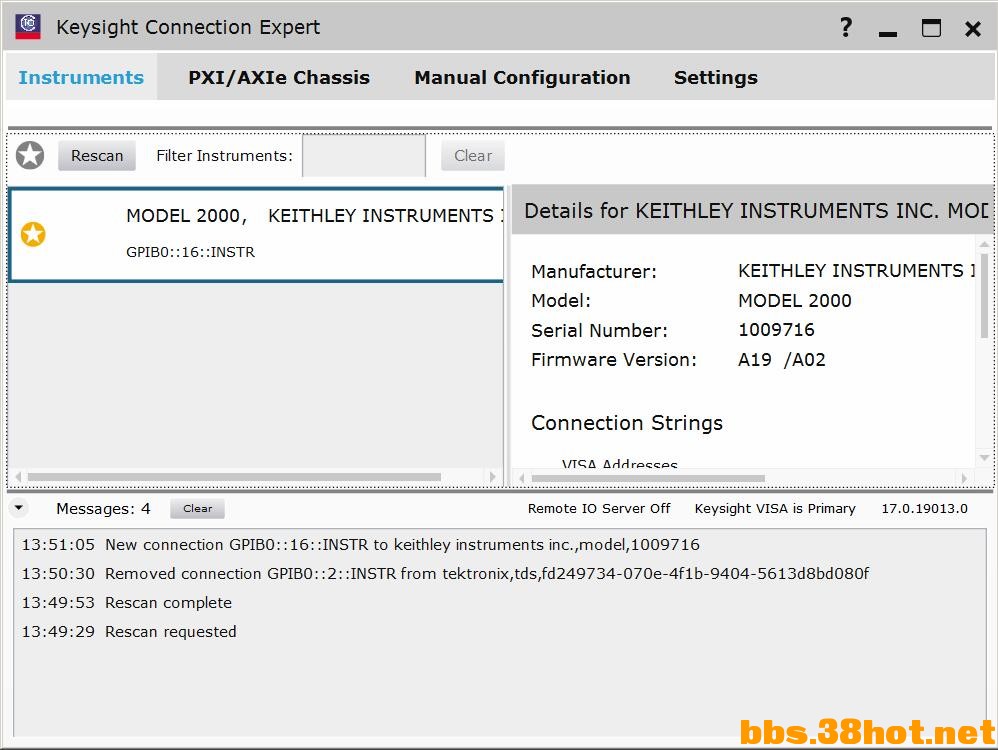This screenshot has height=750, width=998.
Task: Close the Connection Expert window
Action: [x=973, y=29]
